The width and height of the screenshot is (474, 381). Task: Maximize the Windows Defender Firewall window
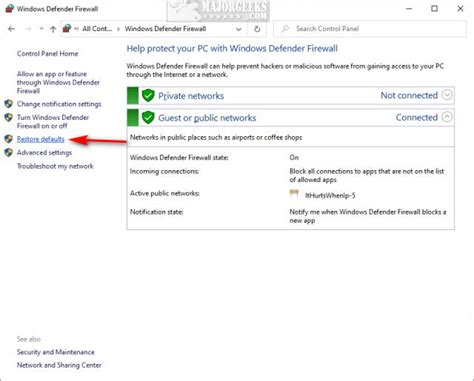434,9
